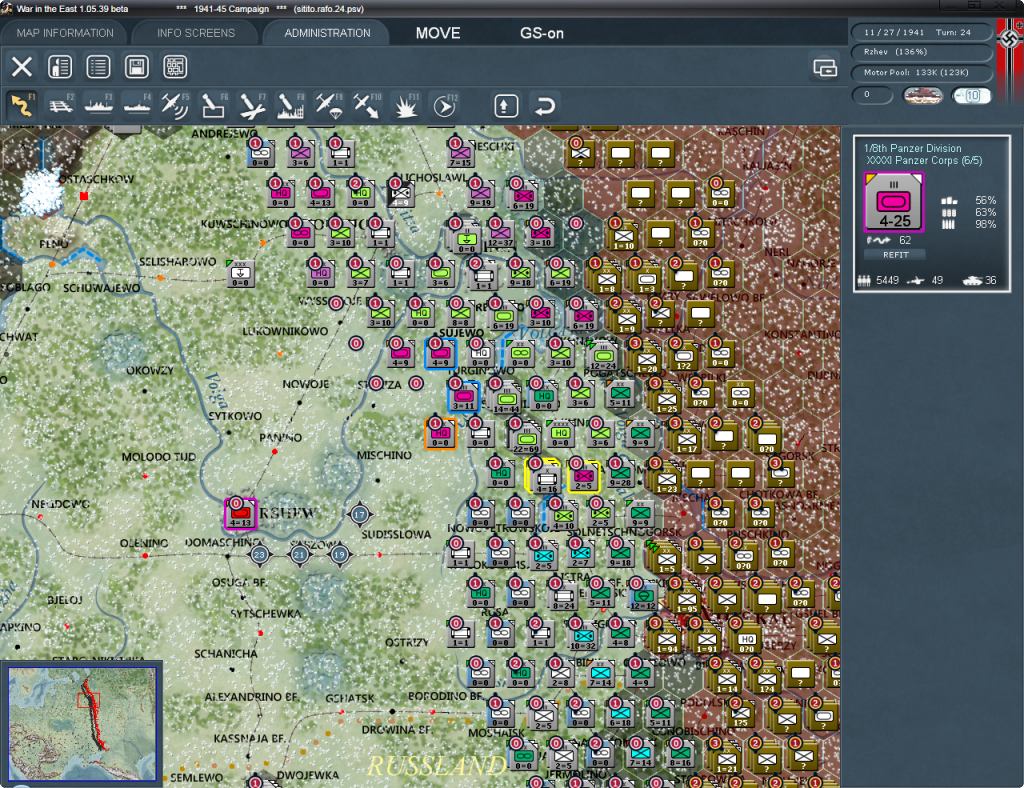This screenshot has width=1024, height=788.
Task: Select the 12=37 pink infantry counter
Action: 500,234
